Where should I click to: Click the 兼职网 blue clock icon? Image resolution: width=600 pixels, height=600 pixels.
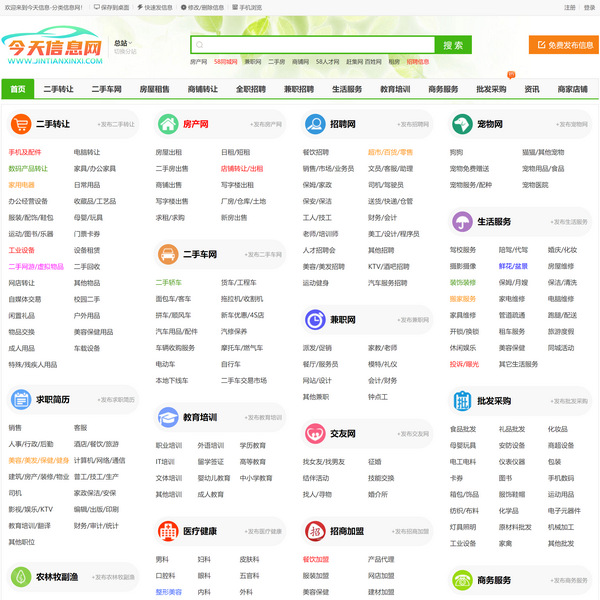pos(315,319)
